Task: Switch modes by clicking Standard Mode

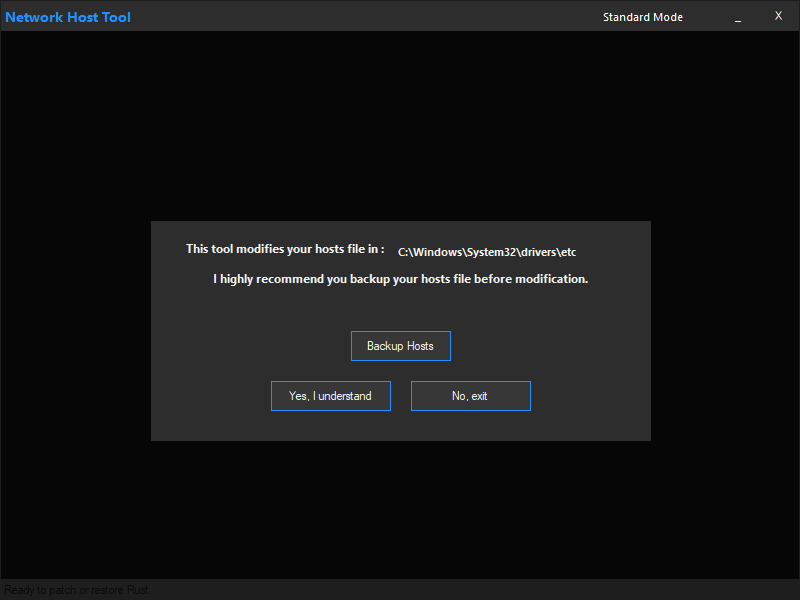Action: click(x=642, y=16)
